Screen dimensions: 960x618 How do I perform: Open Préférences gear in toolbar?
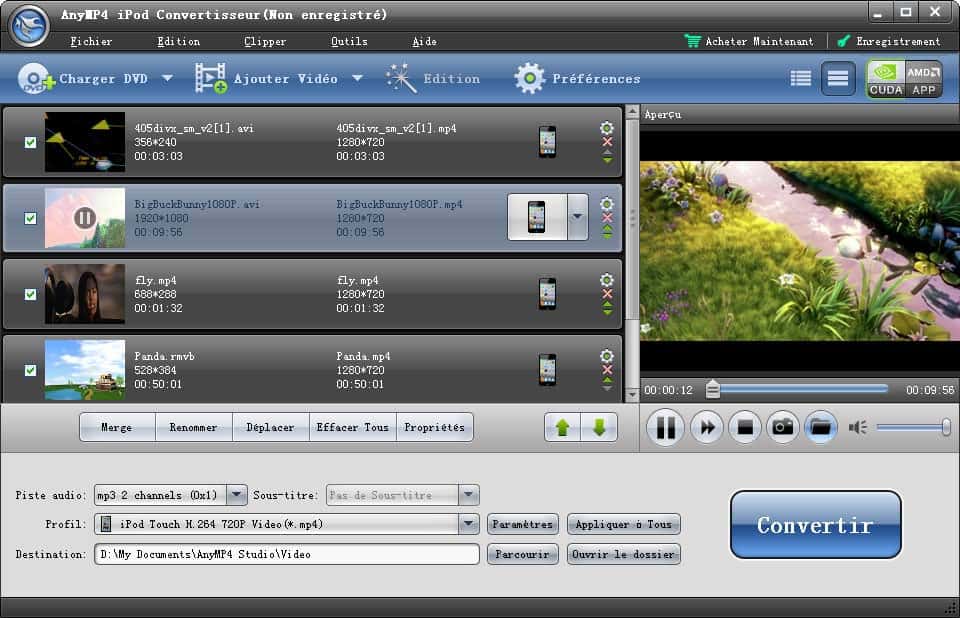pos(530,78)
